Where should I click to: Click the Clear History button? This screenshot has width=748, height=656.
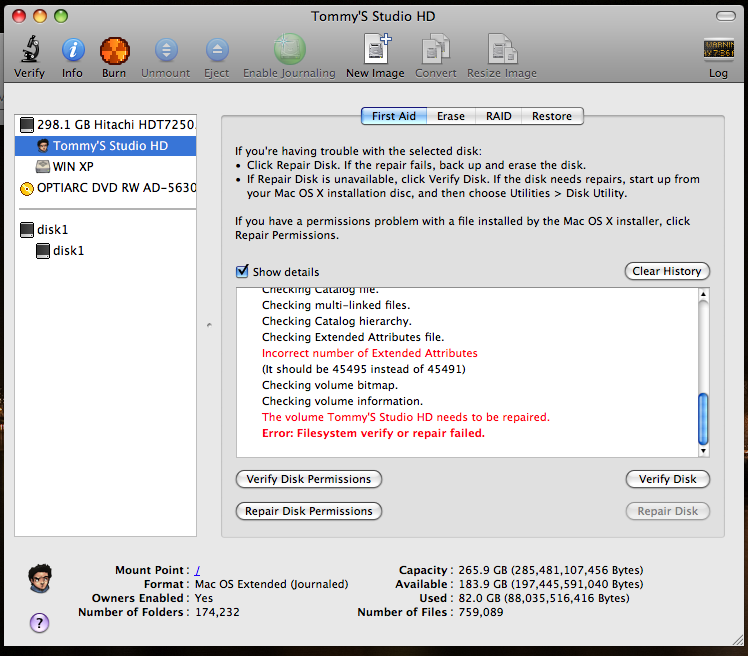667,271
